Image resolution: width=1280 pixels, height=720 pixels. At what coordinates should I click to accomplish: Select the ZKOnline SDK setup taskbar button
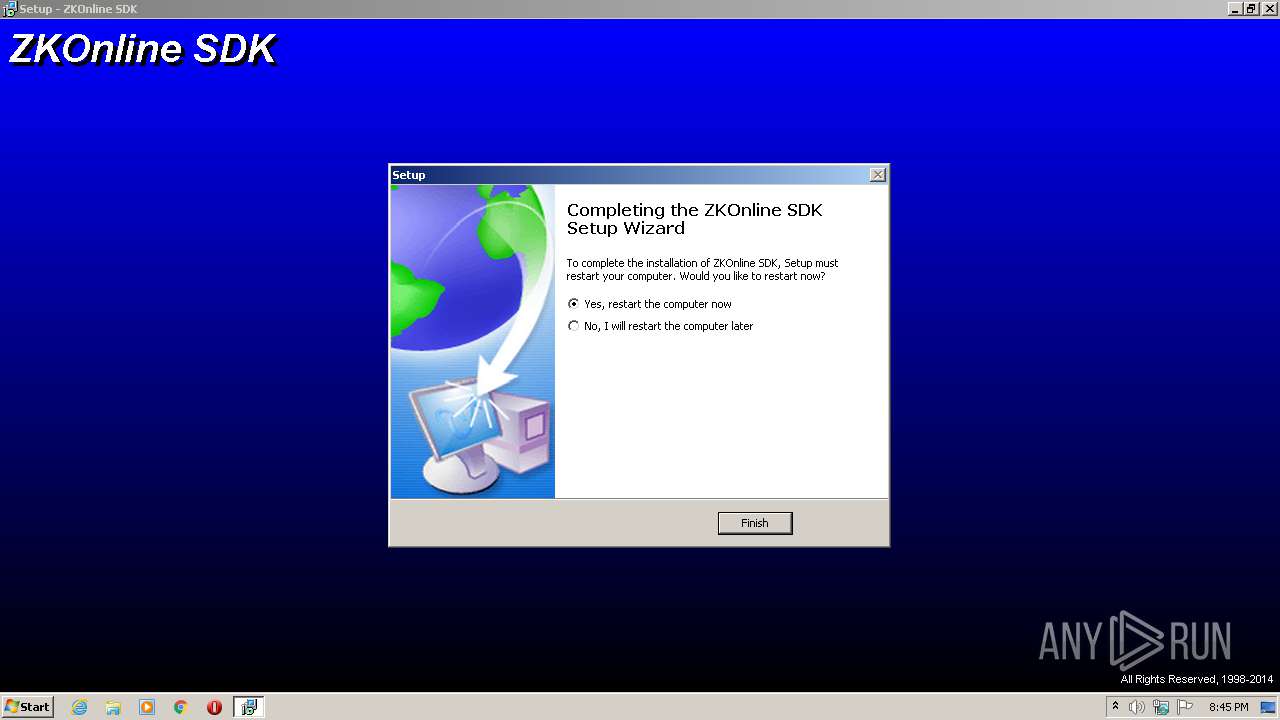[248, 707]
